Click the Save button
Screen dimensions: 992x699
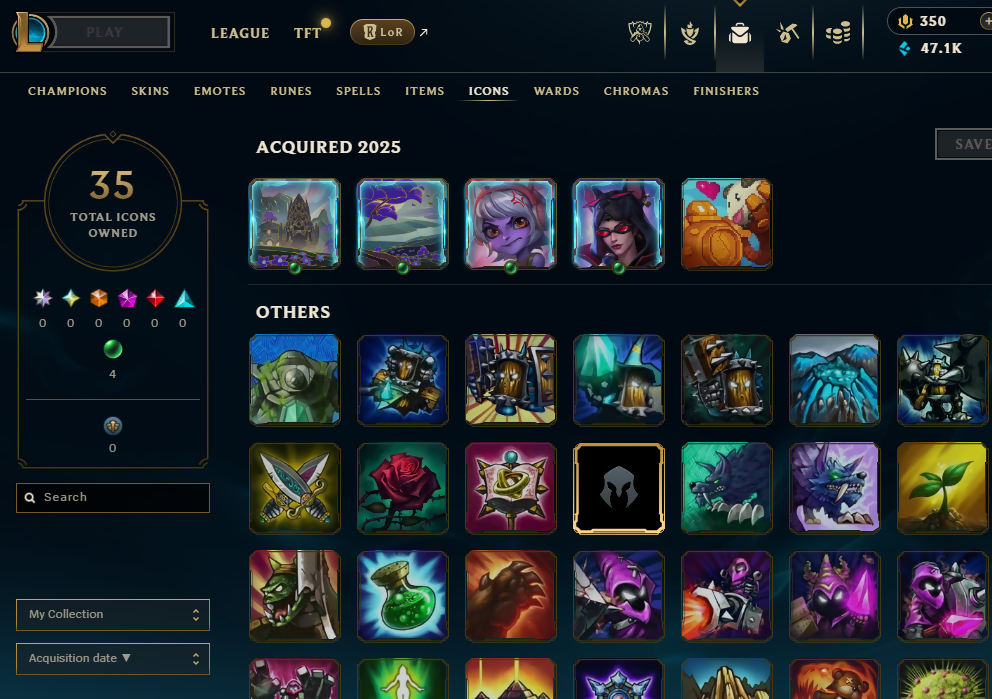[x=964, y=144]
